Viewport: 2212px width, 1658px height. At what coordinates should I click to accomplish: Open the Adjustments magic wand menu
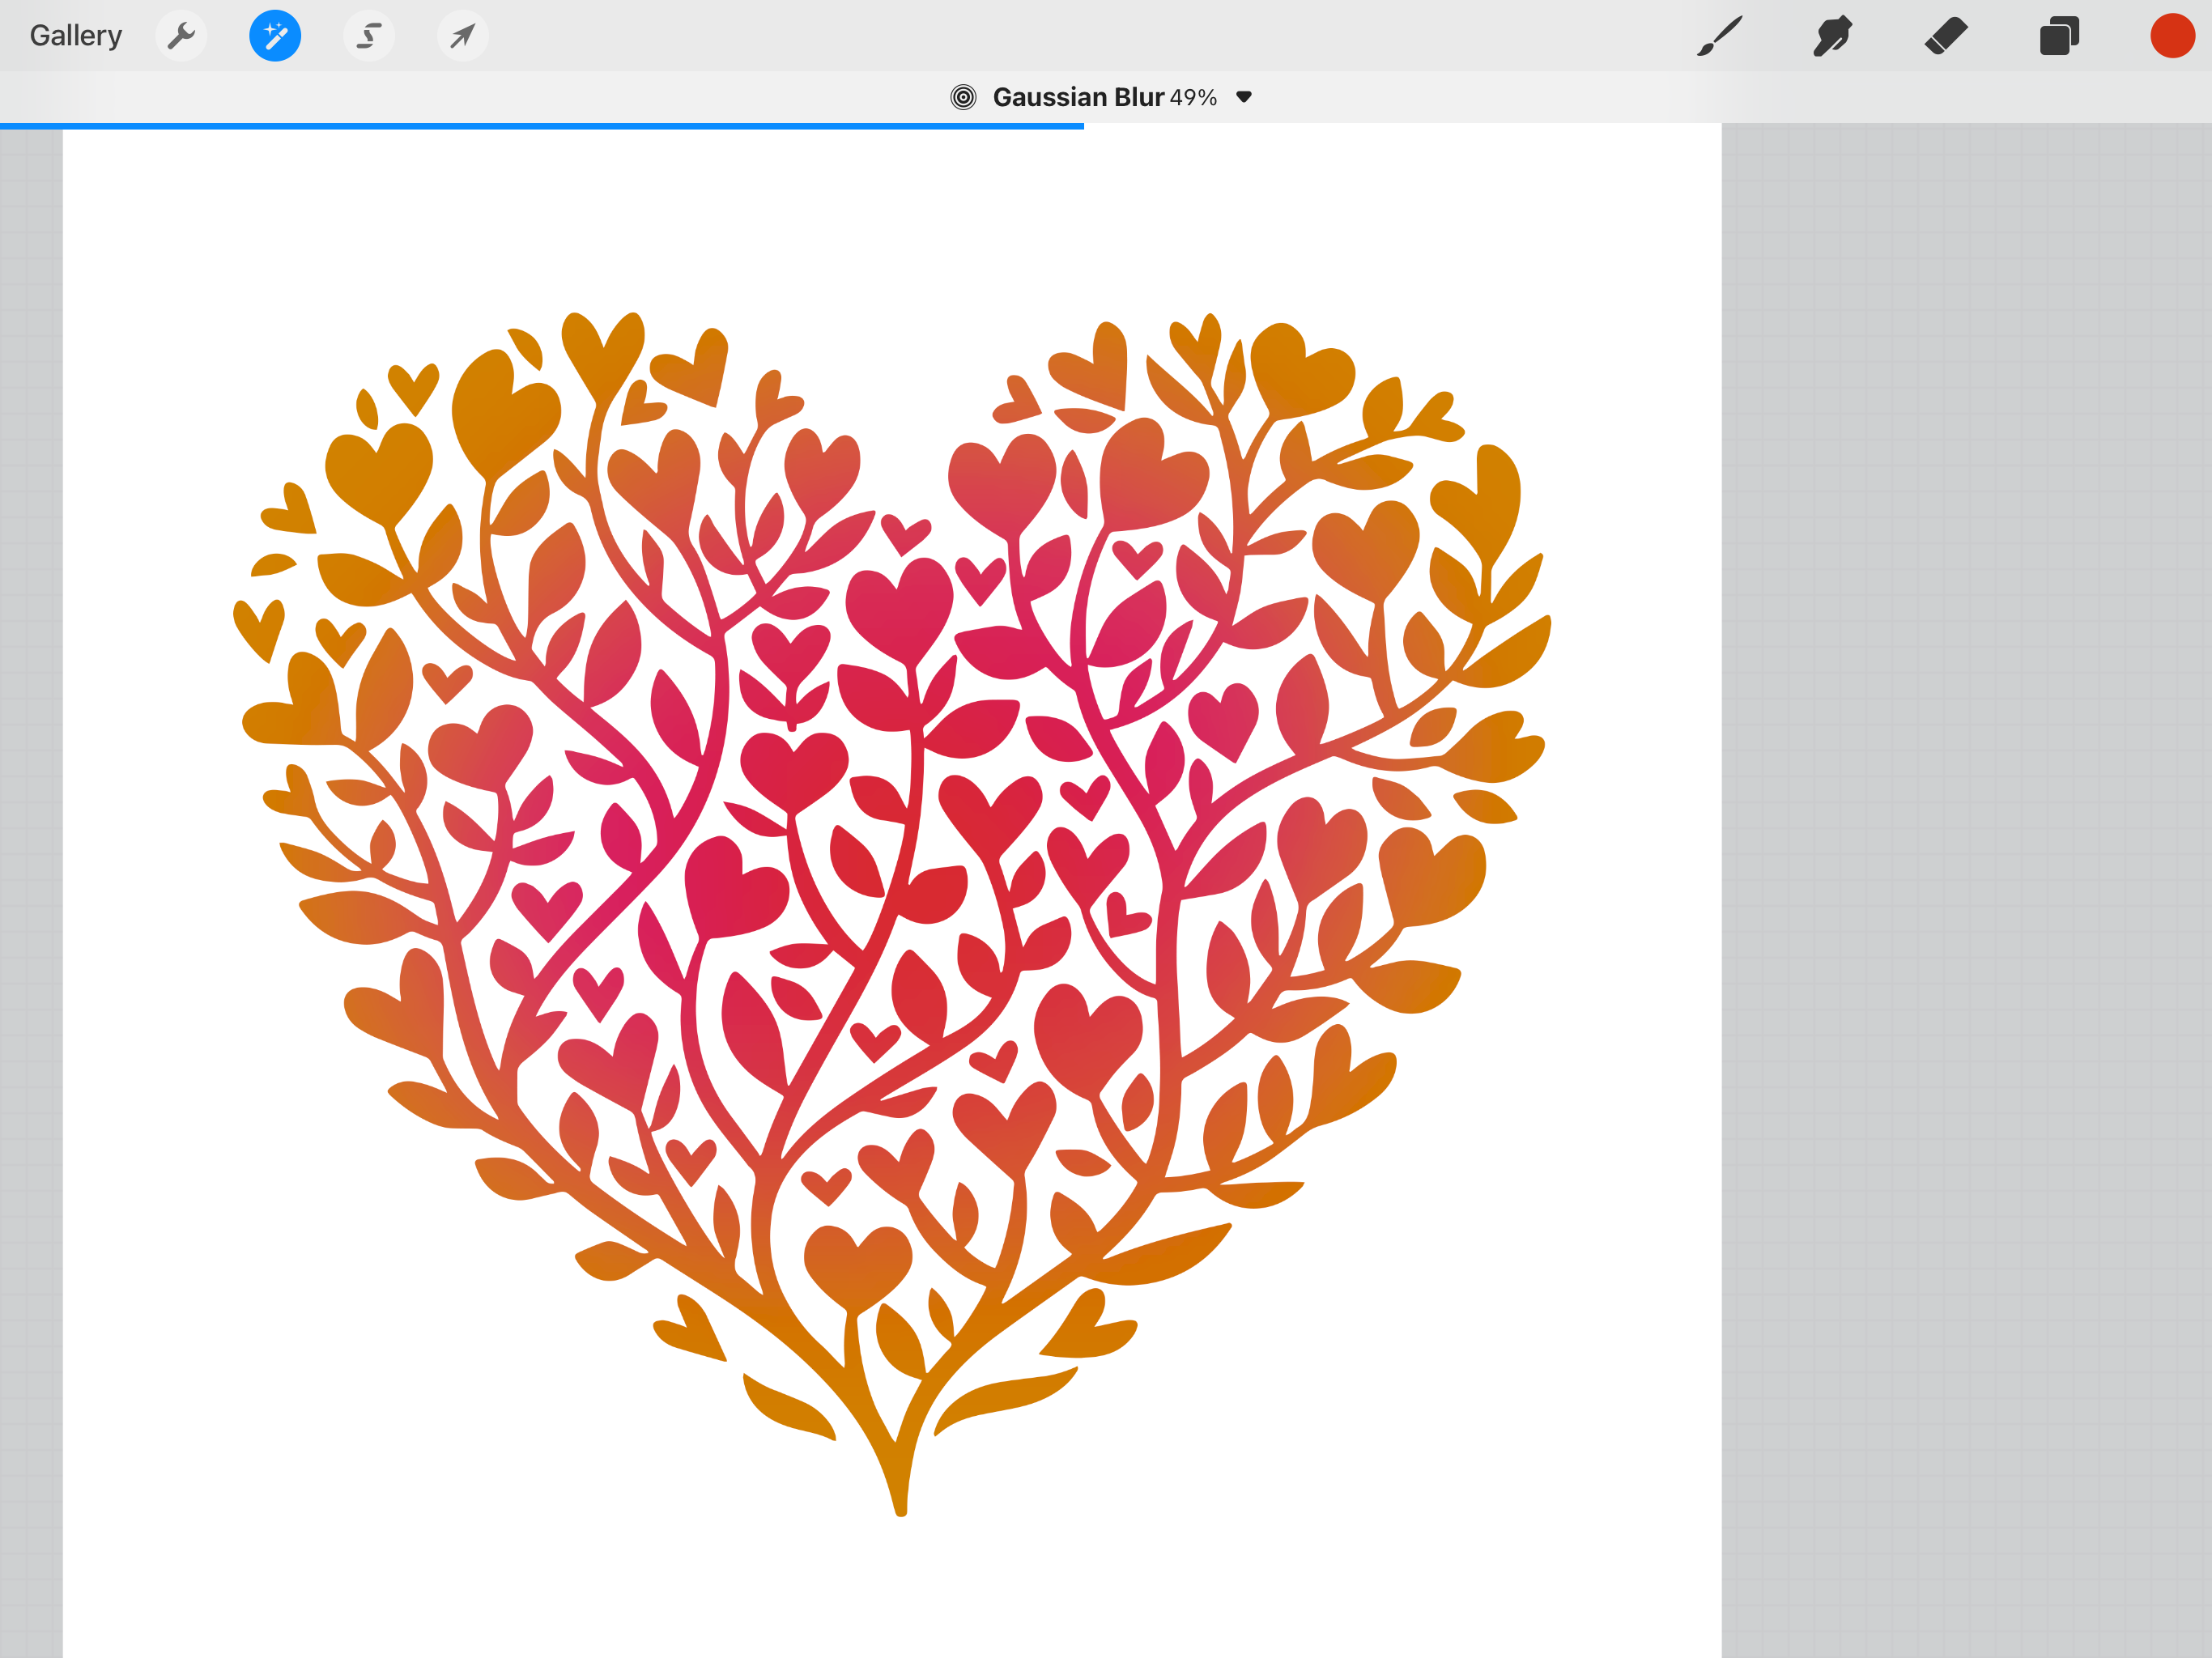coord(275,36)
